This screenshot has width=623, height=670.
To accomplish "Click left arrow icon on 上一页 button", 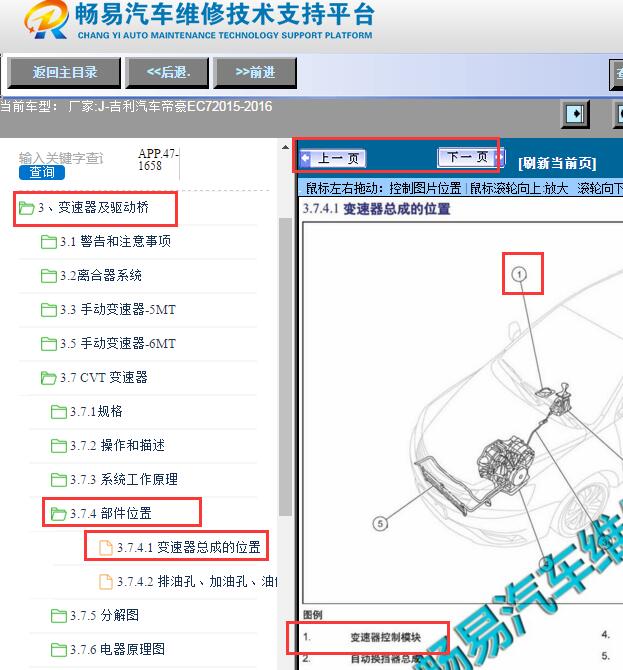I will (306, 159).
